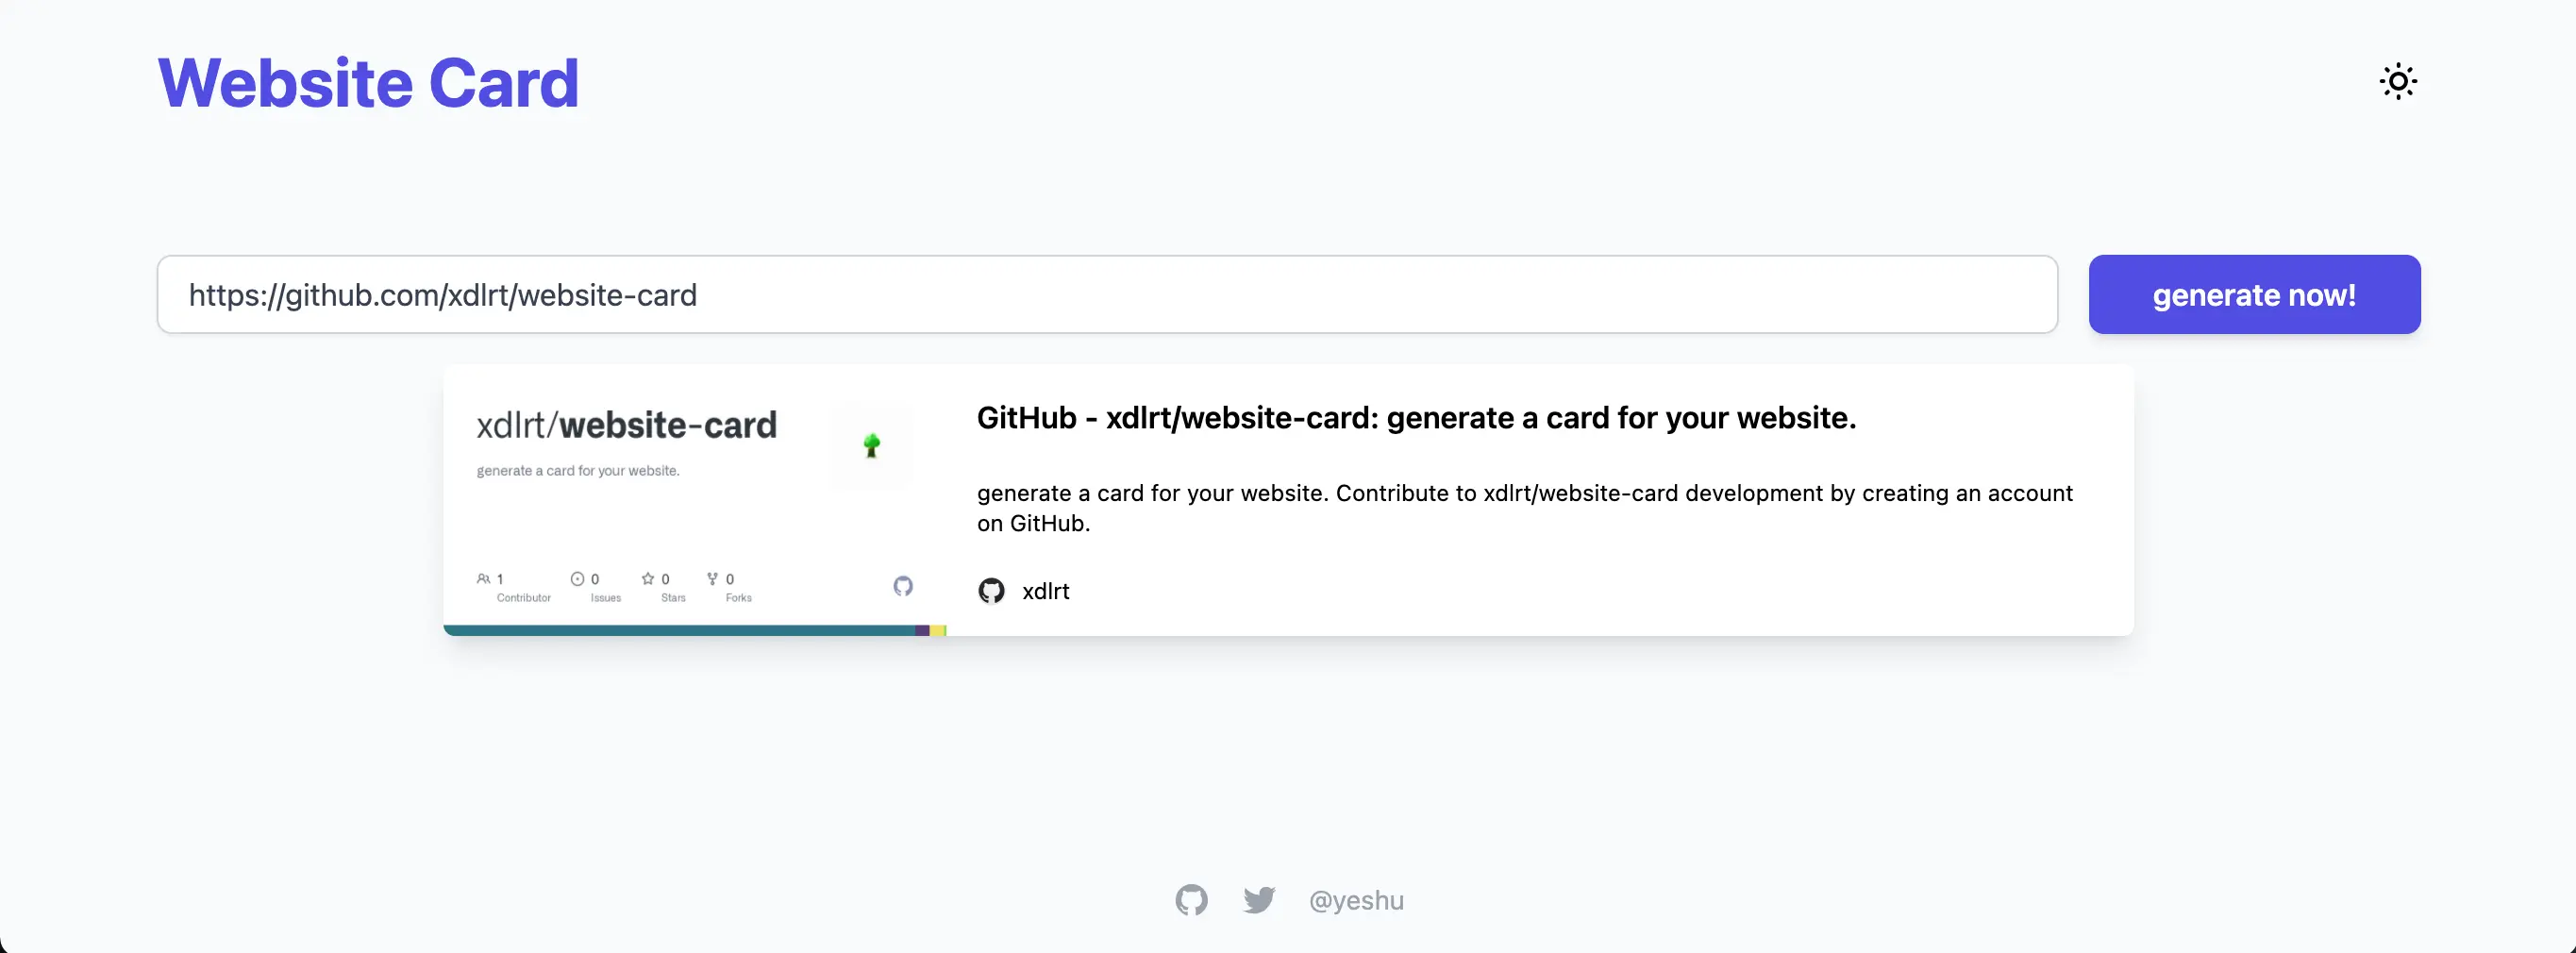Click the Contributor people icon in the preview

(x=484, y=579)
